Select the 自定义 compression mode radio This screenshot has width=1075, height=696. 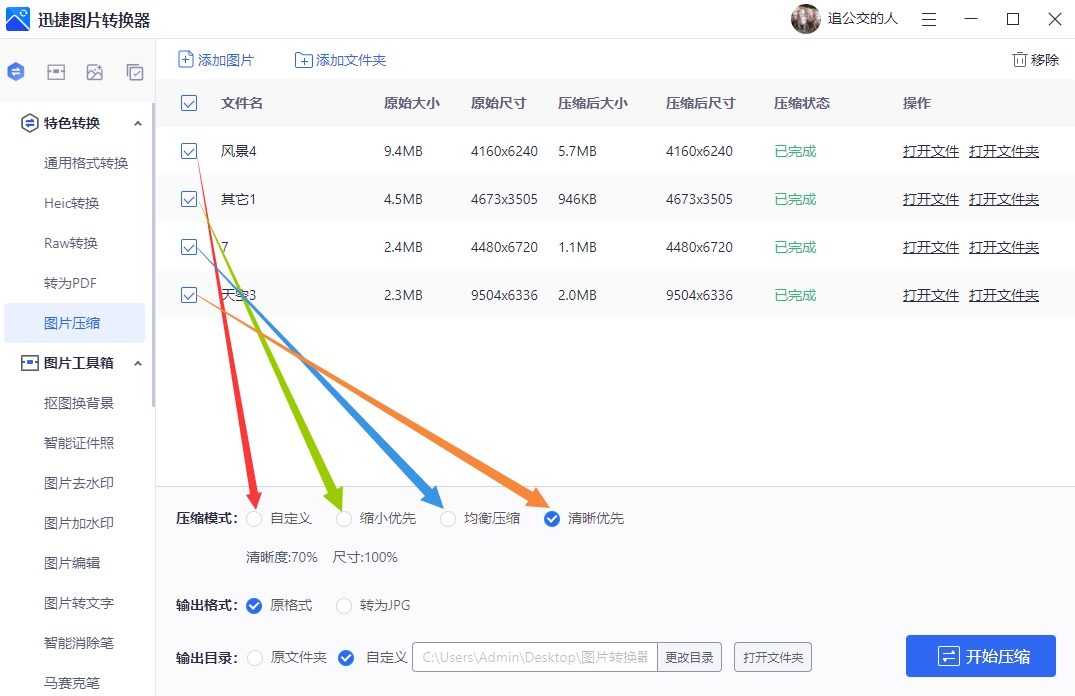click(x=254, y=519)
